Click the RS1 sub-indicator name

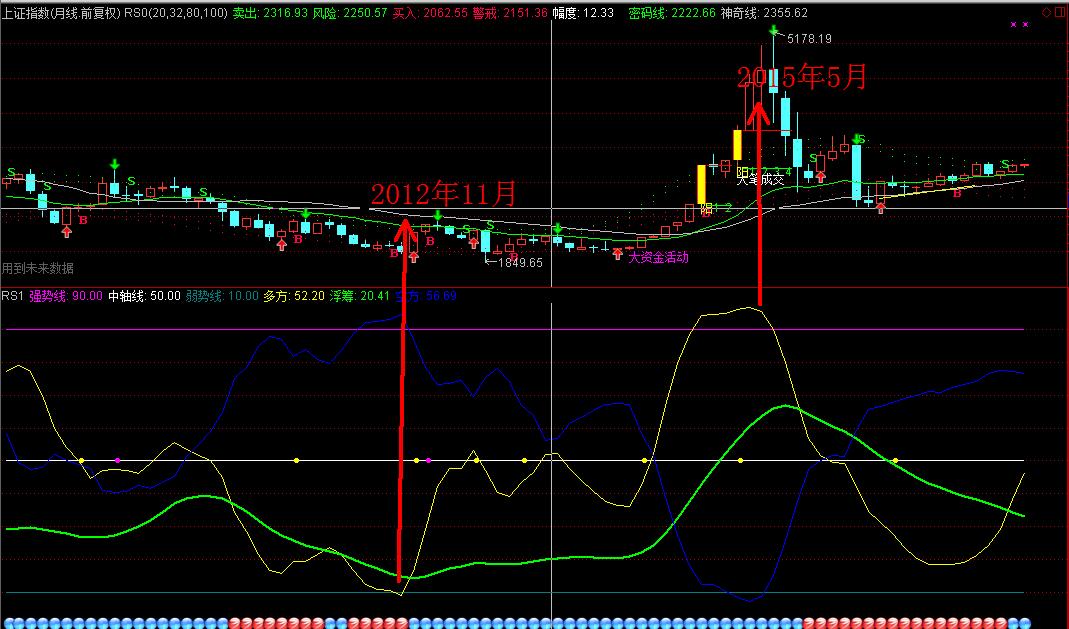pos(12,296)
